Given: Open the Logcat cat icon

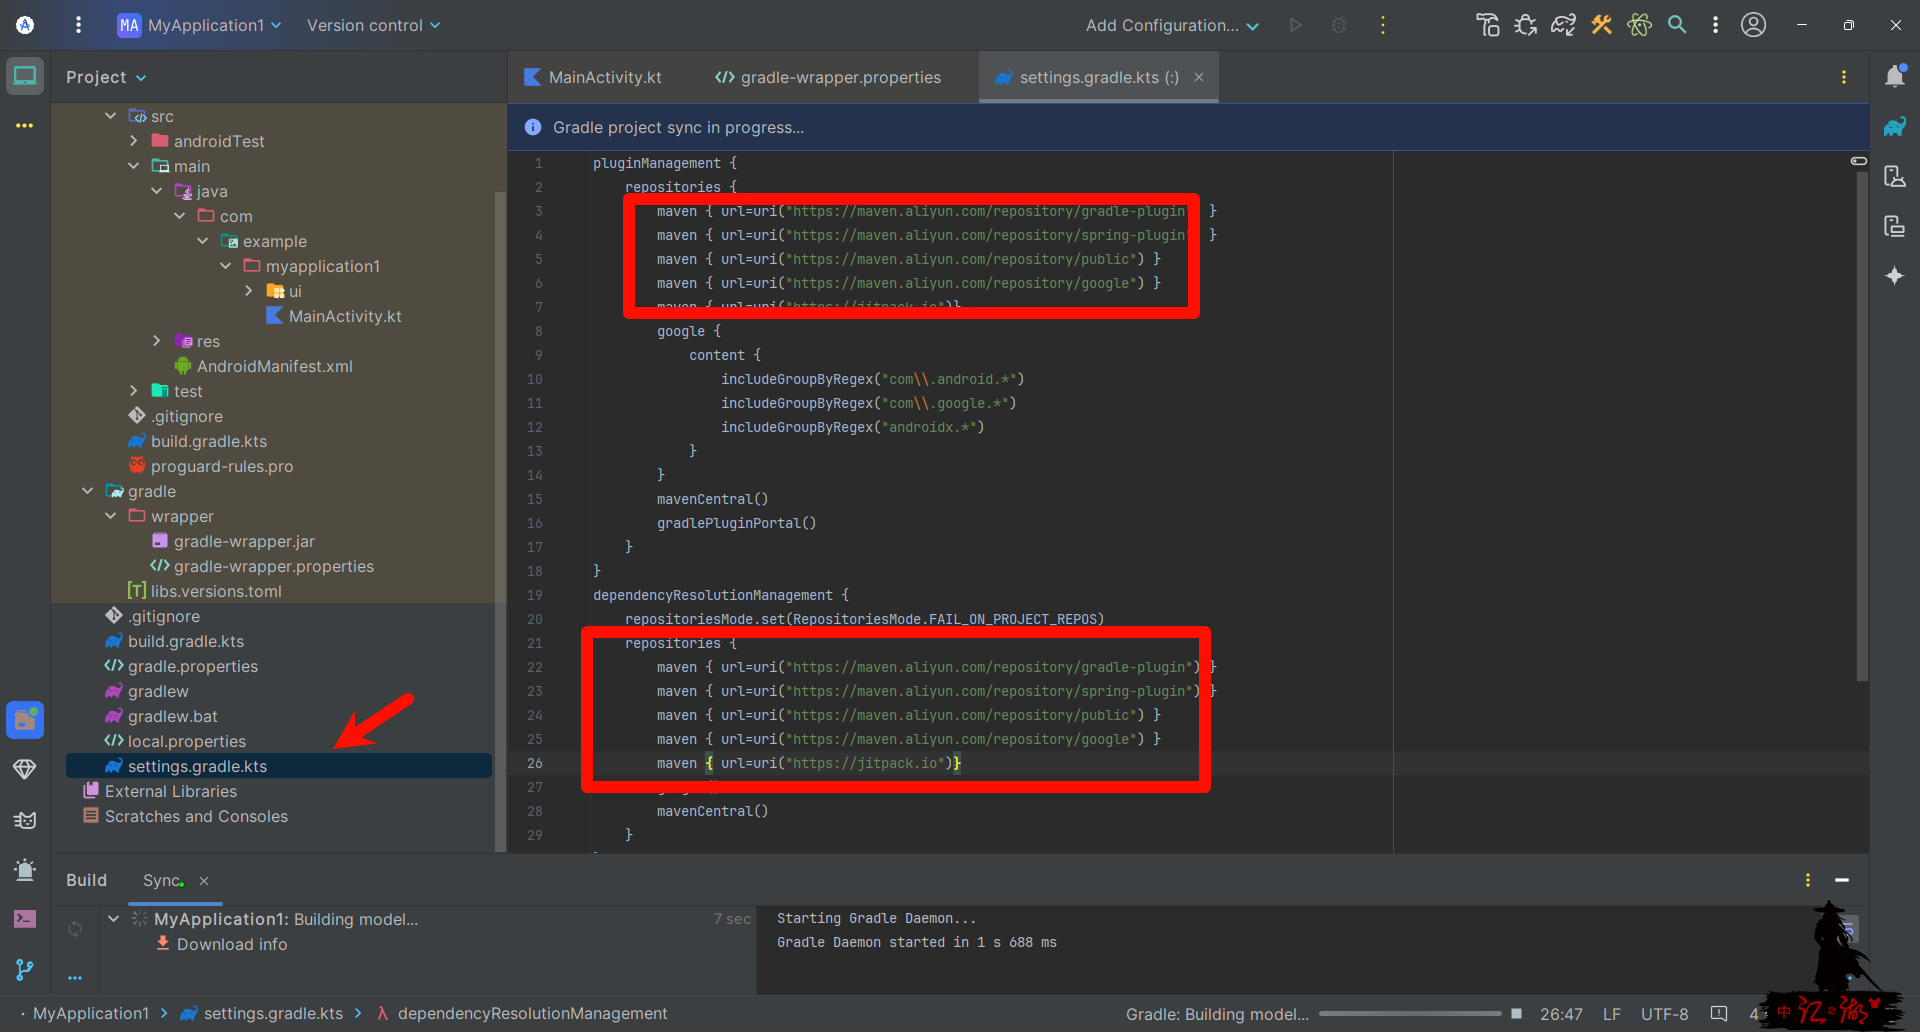Looking at the screenshot, I should pyautogui.click(x=25, y=820).
